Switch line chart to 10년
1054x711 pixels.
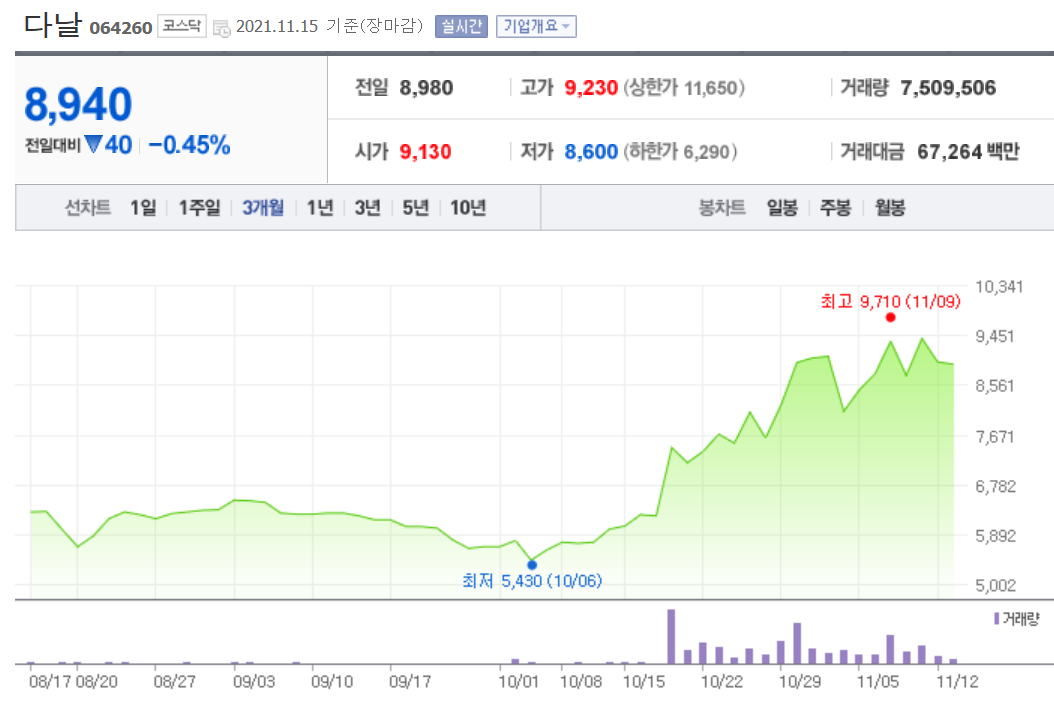tap(468, 208)
